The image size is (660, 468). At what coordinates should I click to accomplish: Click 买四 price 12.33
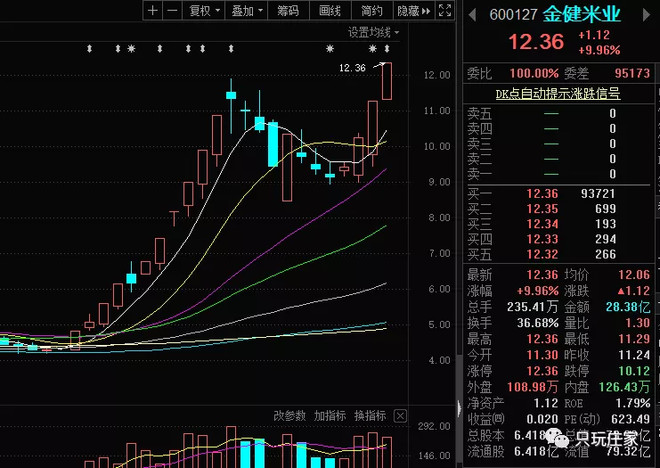pos(542,239)
